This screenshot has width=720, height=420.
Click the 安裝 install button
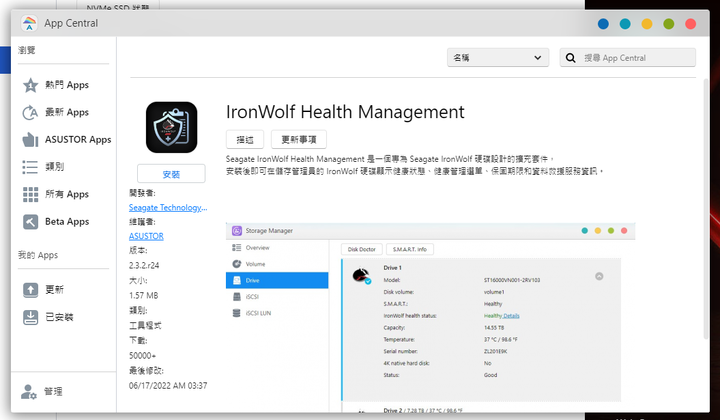(171, 174)
